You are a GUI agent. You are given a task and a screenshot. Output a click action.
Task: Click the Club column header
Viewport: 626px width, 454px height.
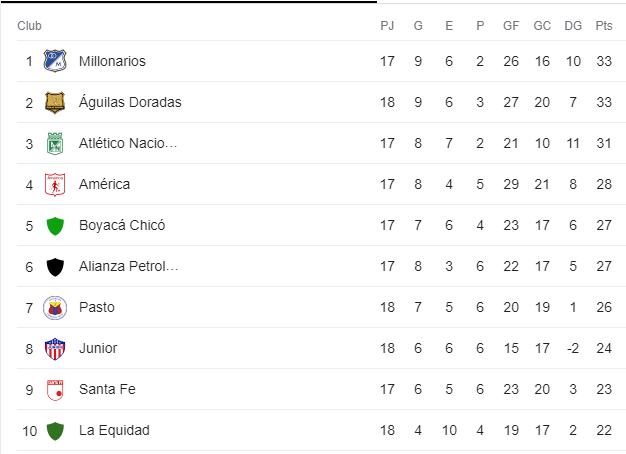pyautogui.click(x=29, y=26)
